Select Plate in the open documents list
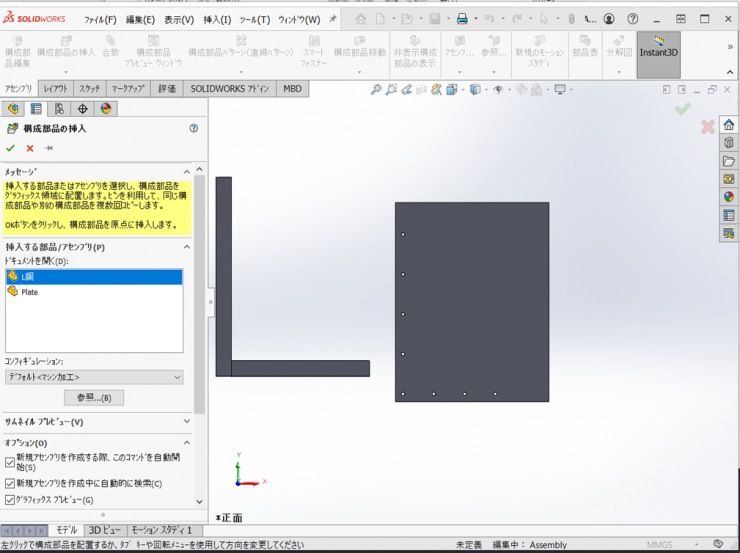 [30, 292]
